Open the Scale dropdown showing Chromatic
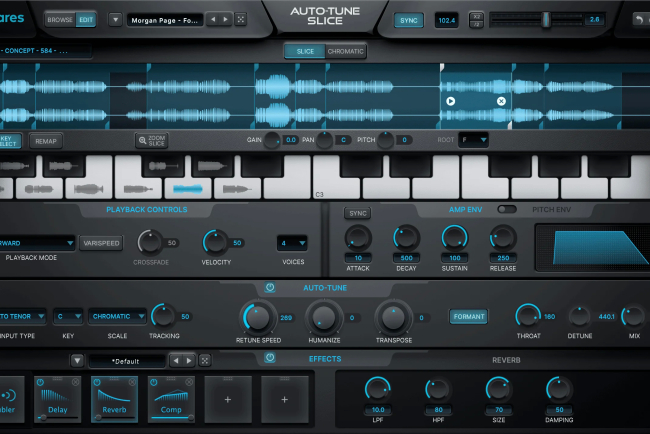Viewport: 650px width, 434px height. (x=117, y=316)
